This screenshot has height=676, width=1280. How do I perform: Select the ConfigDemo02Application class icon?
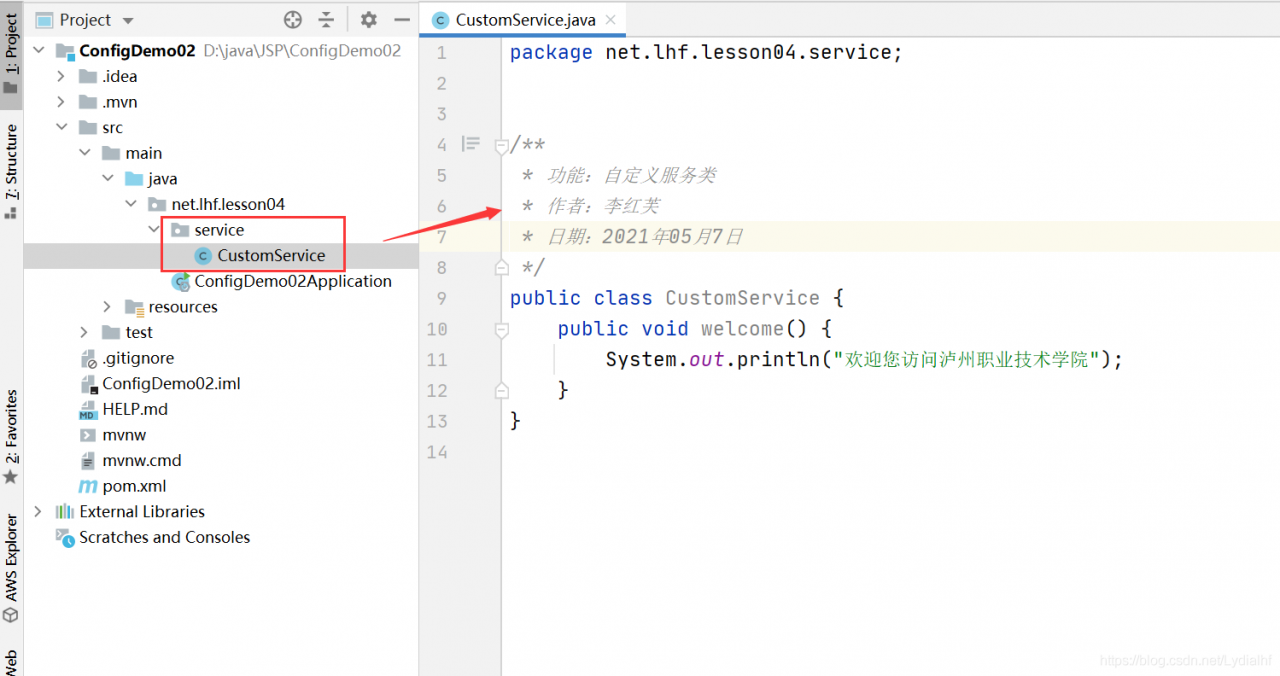[x=180, y=281]
